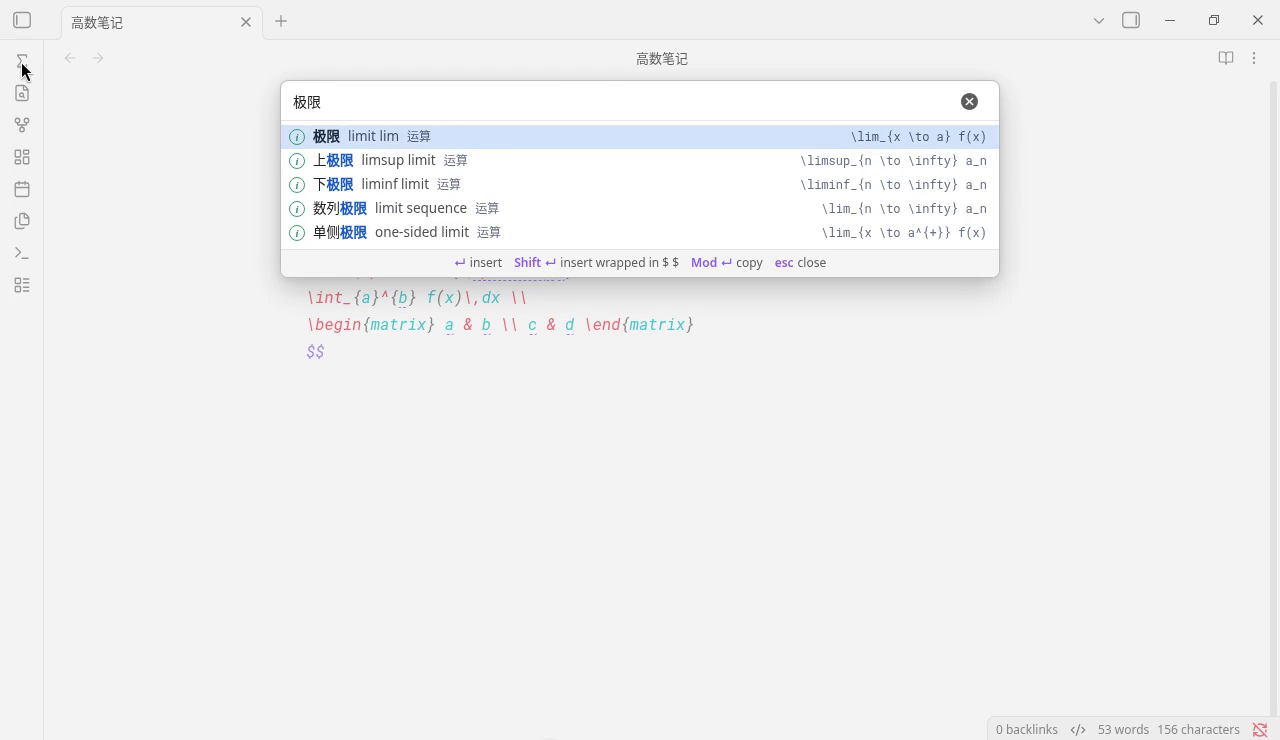Click the insert hint in modal footer
The height and width of the screenshot is (740, 1280).
(x=478, y=262)
